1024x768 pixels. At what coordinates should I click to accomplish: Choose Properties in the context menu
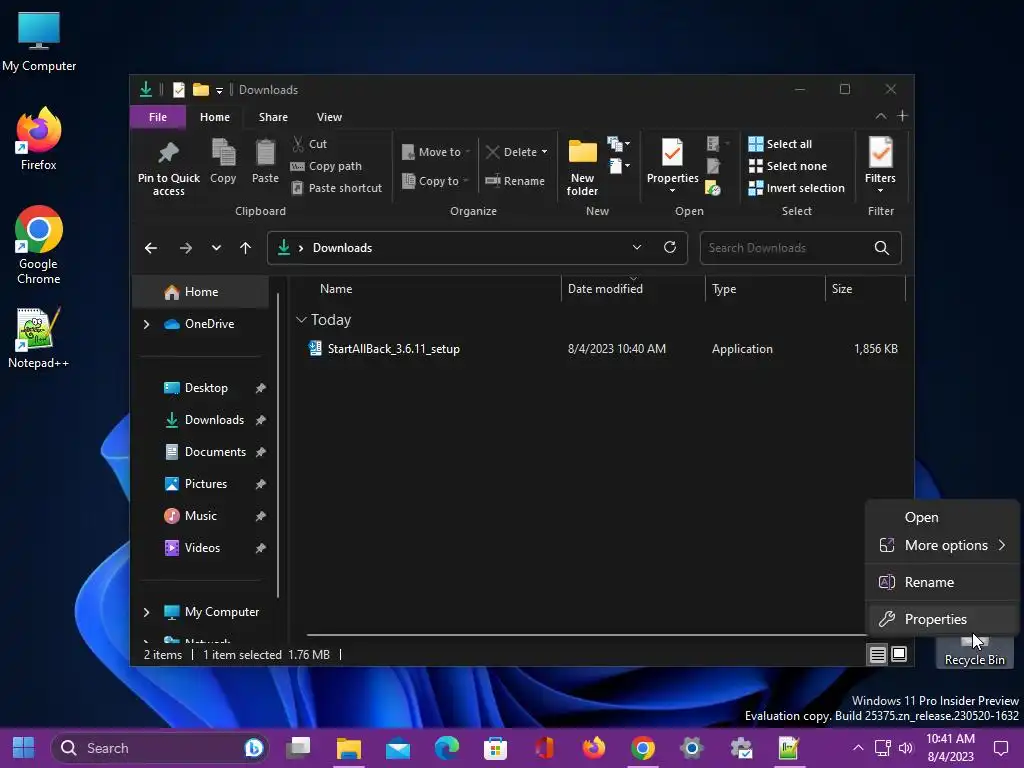[942, 619]
